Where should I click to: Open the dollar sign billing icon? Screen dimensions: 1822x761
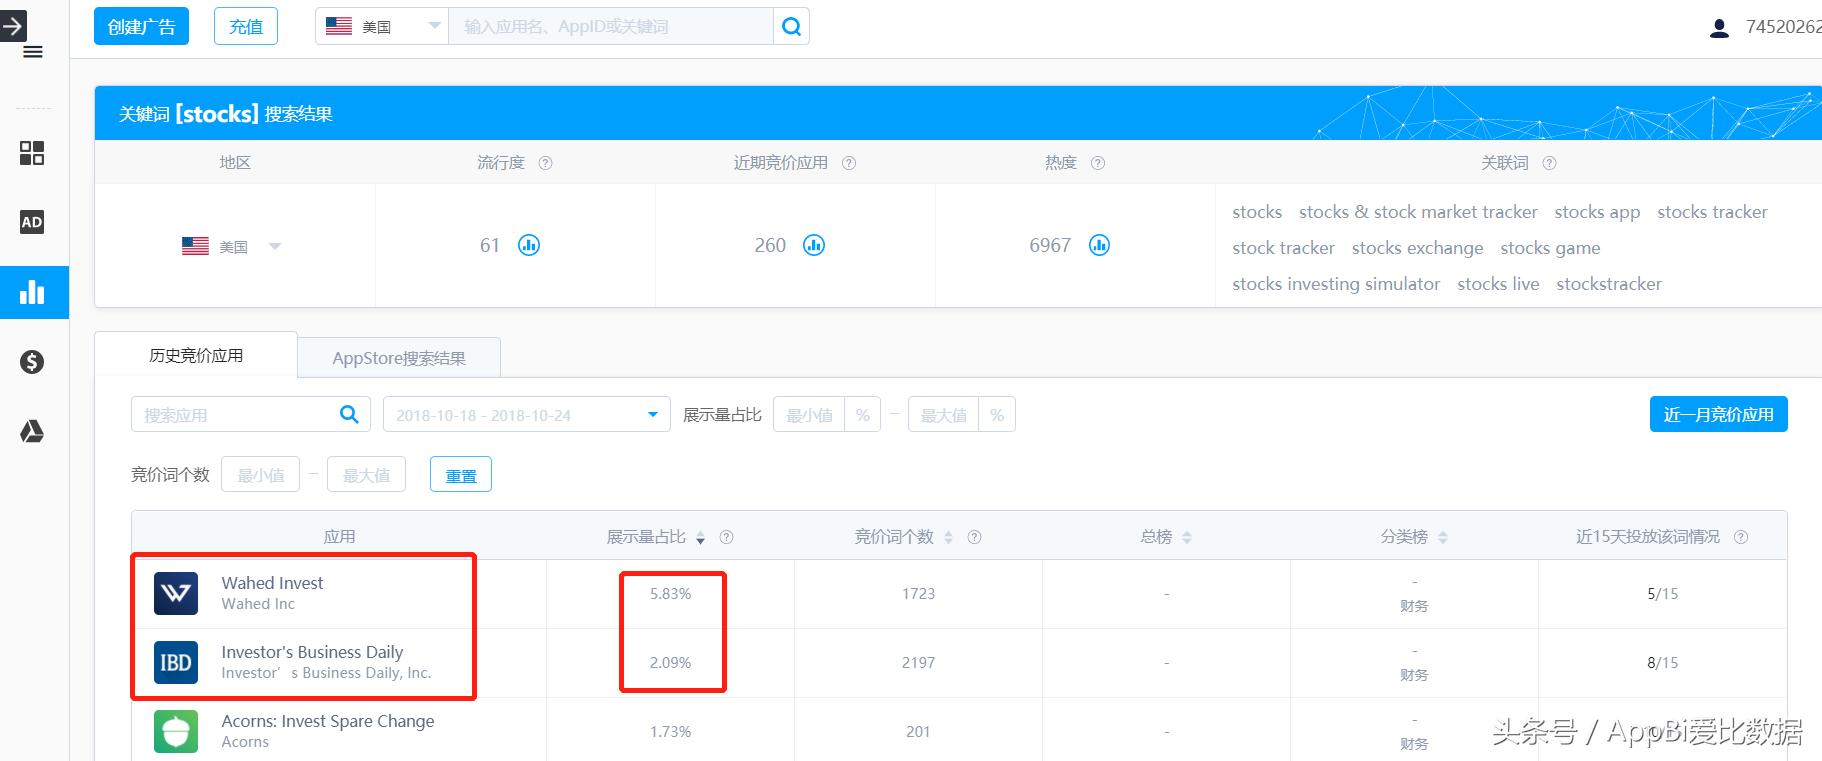[32, 361]
